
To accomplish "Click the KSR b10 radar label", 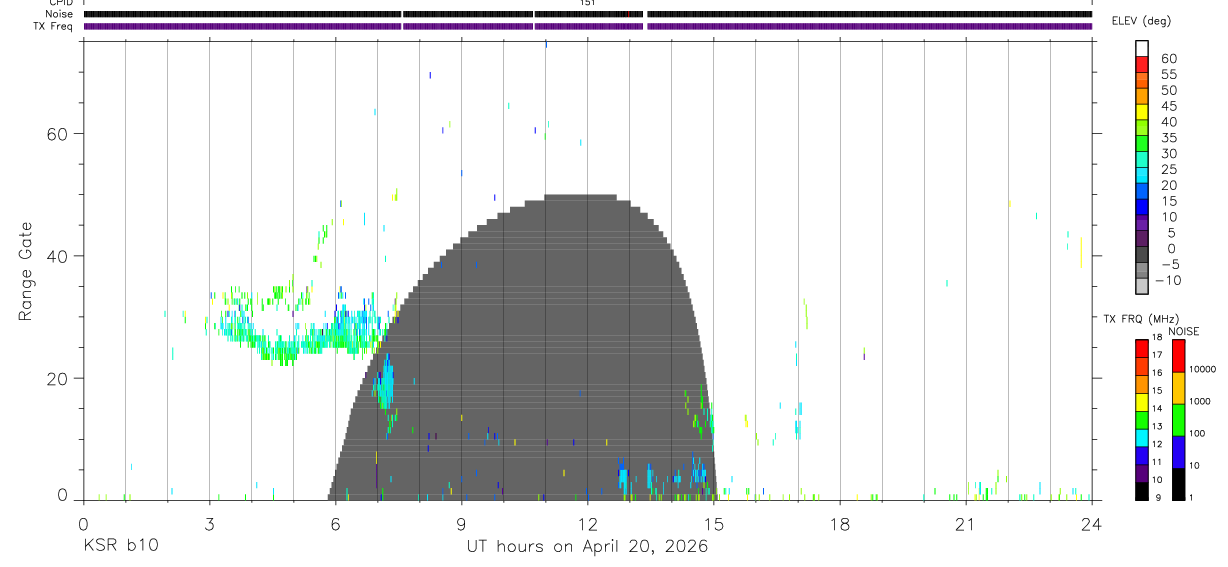I will pos(120,546).
